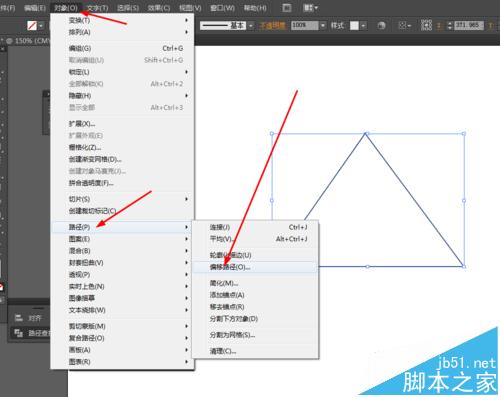Select 锁定(L) submenu entry

(x=122, y=72)
